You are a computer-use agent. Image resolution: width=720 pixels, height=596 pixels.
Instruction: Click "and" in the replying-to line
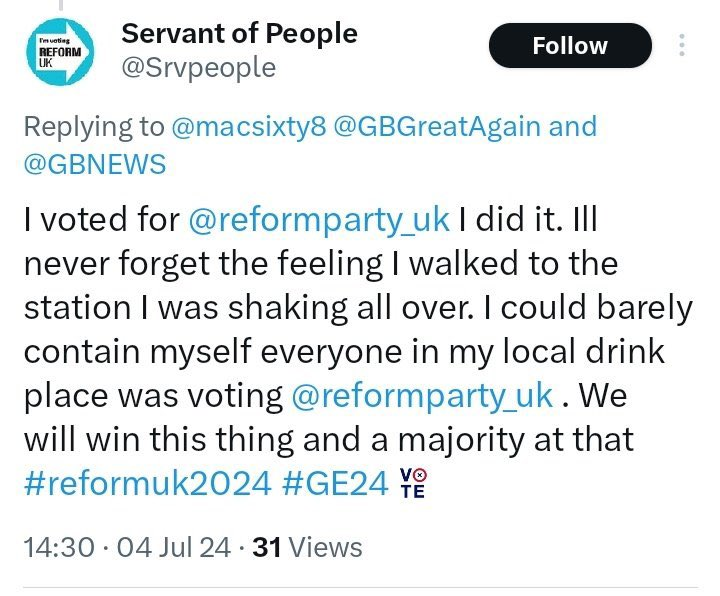point(572,127)
